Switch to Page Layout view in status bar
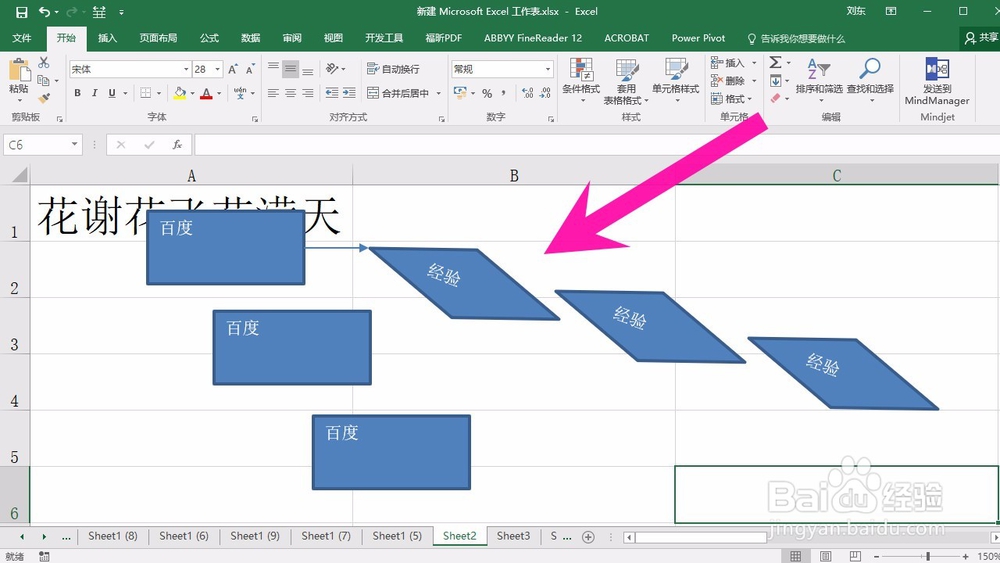Image resolution: width=1000 pixels, height=563 pixels. (x=825, y=557)
